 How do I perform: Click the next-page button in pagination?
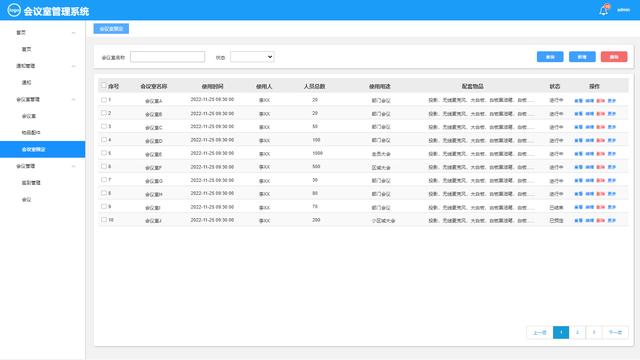[615, 332]
